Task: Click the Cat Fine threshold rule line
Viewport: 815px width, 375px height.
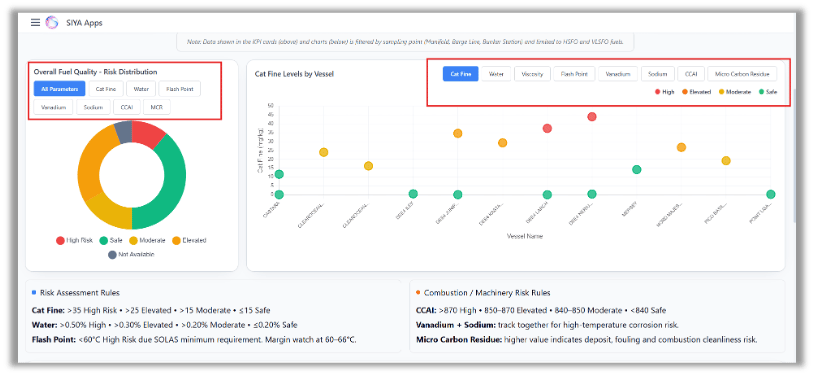Action: (151, 311)
